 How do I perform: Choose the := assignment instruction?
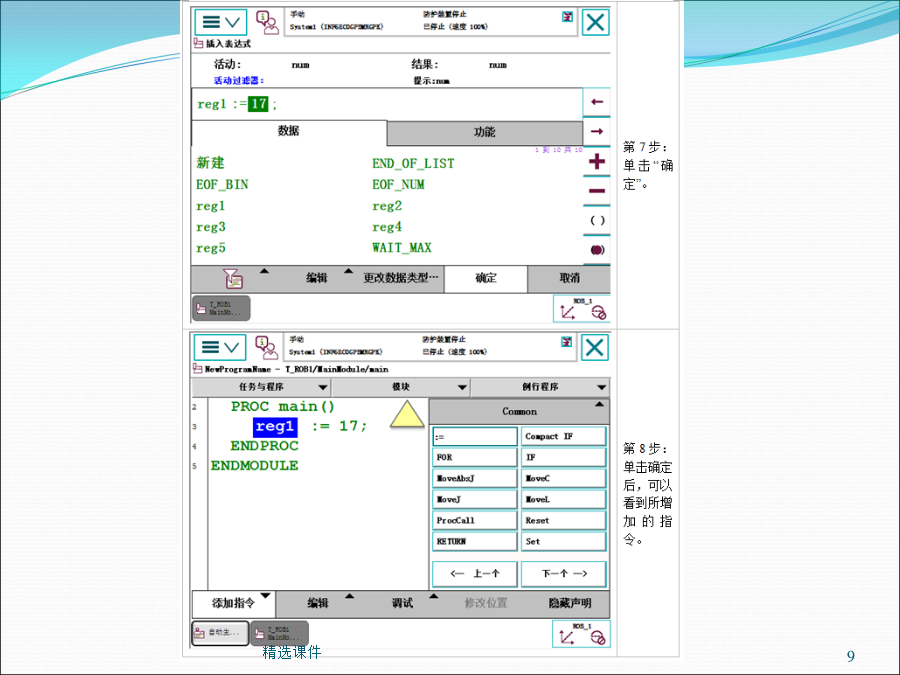tap(475, 437)
